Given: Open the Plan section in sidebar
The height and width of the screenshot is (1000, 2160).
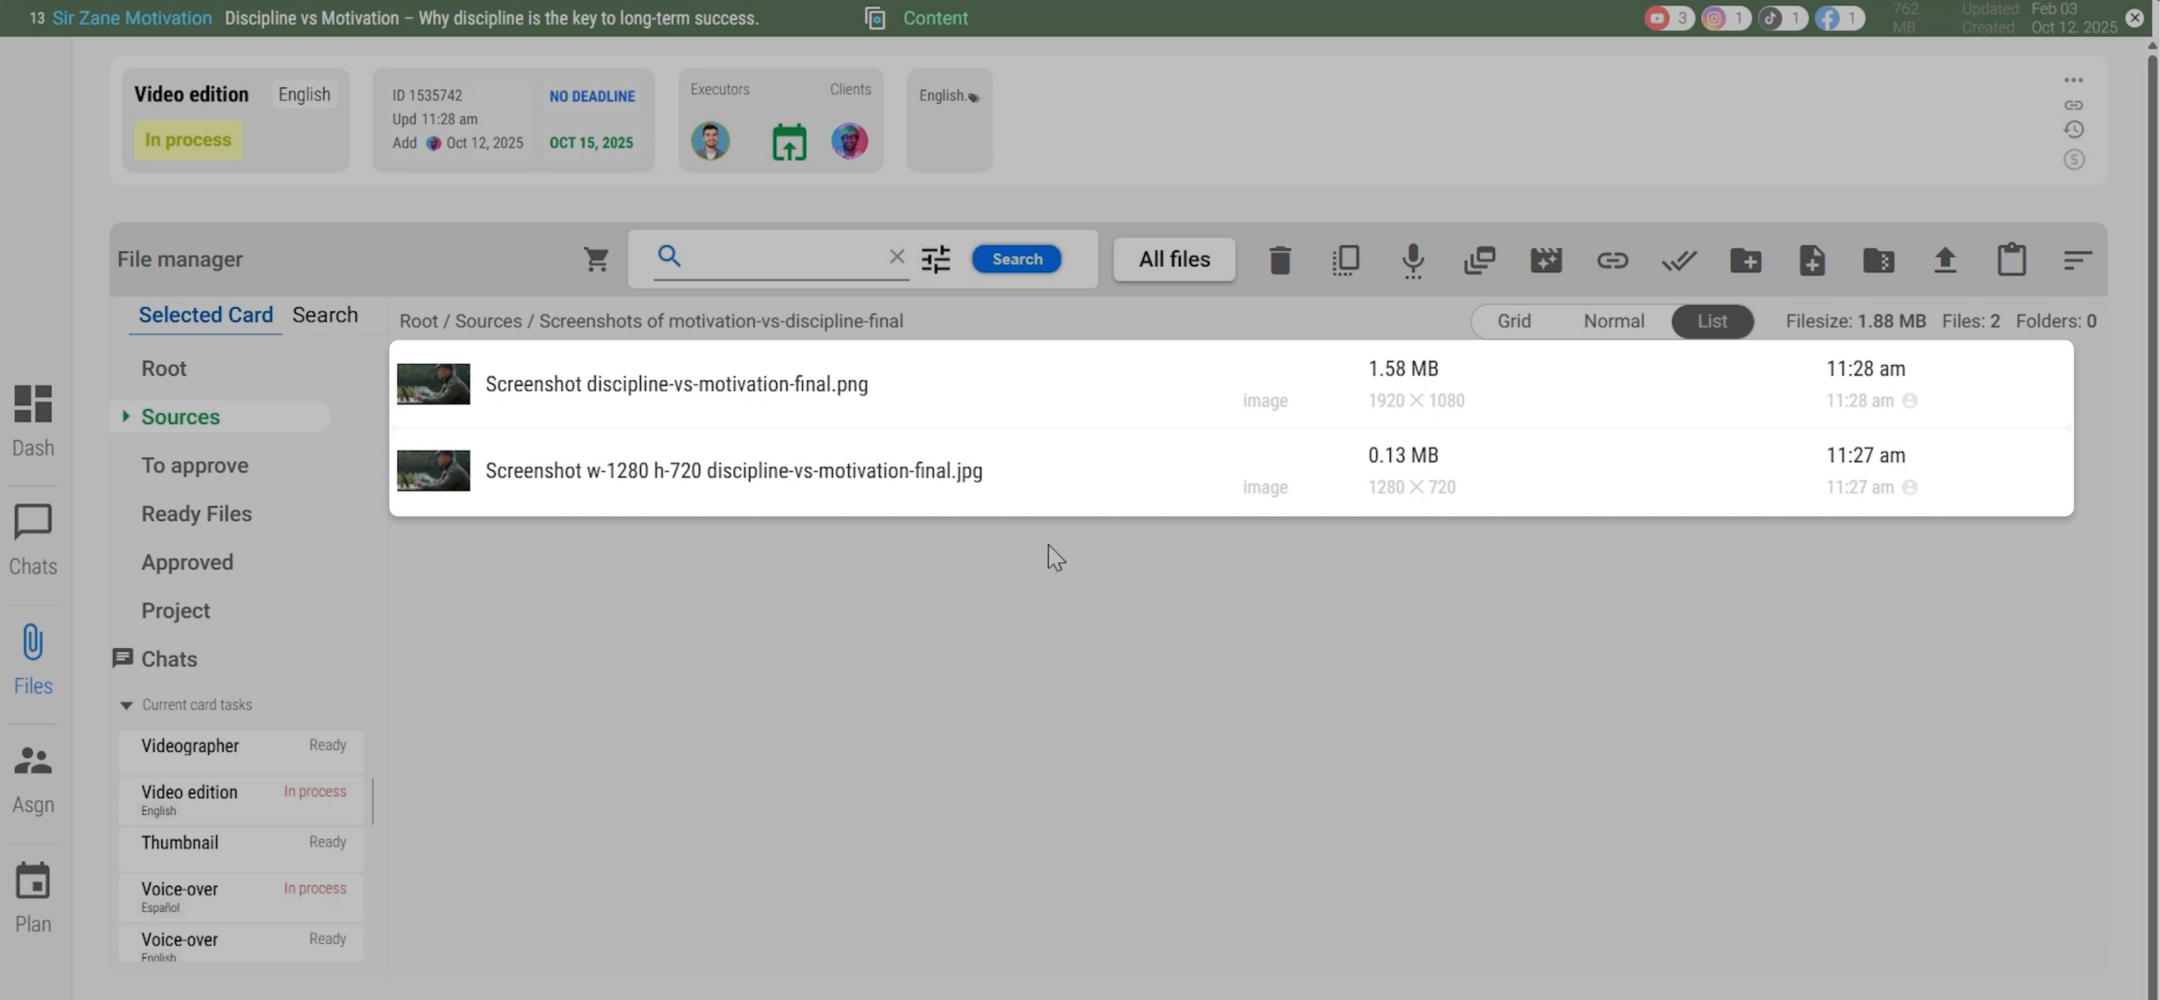Looking at the screenshot, I should [33, 897].
